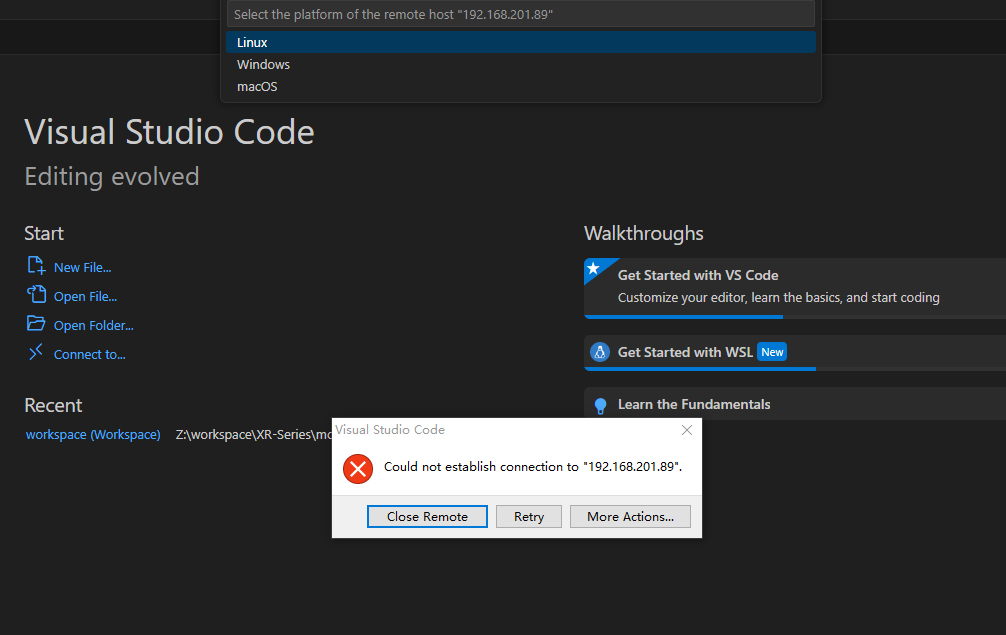
Task: Close the error dialog with the X
Action: [x=686, y=430]
